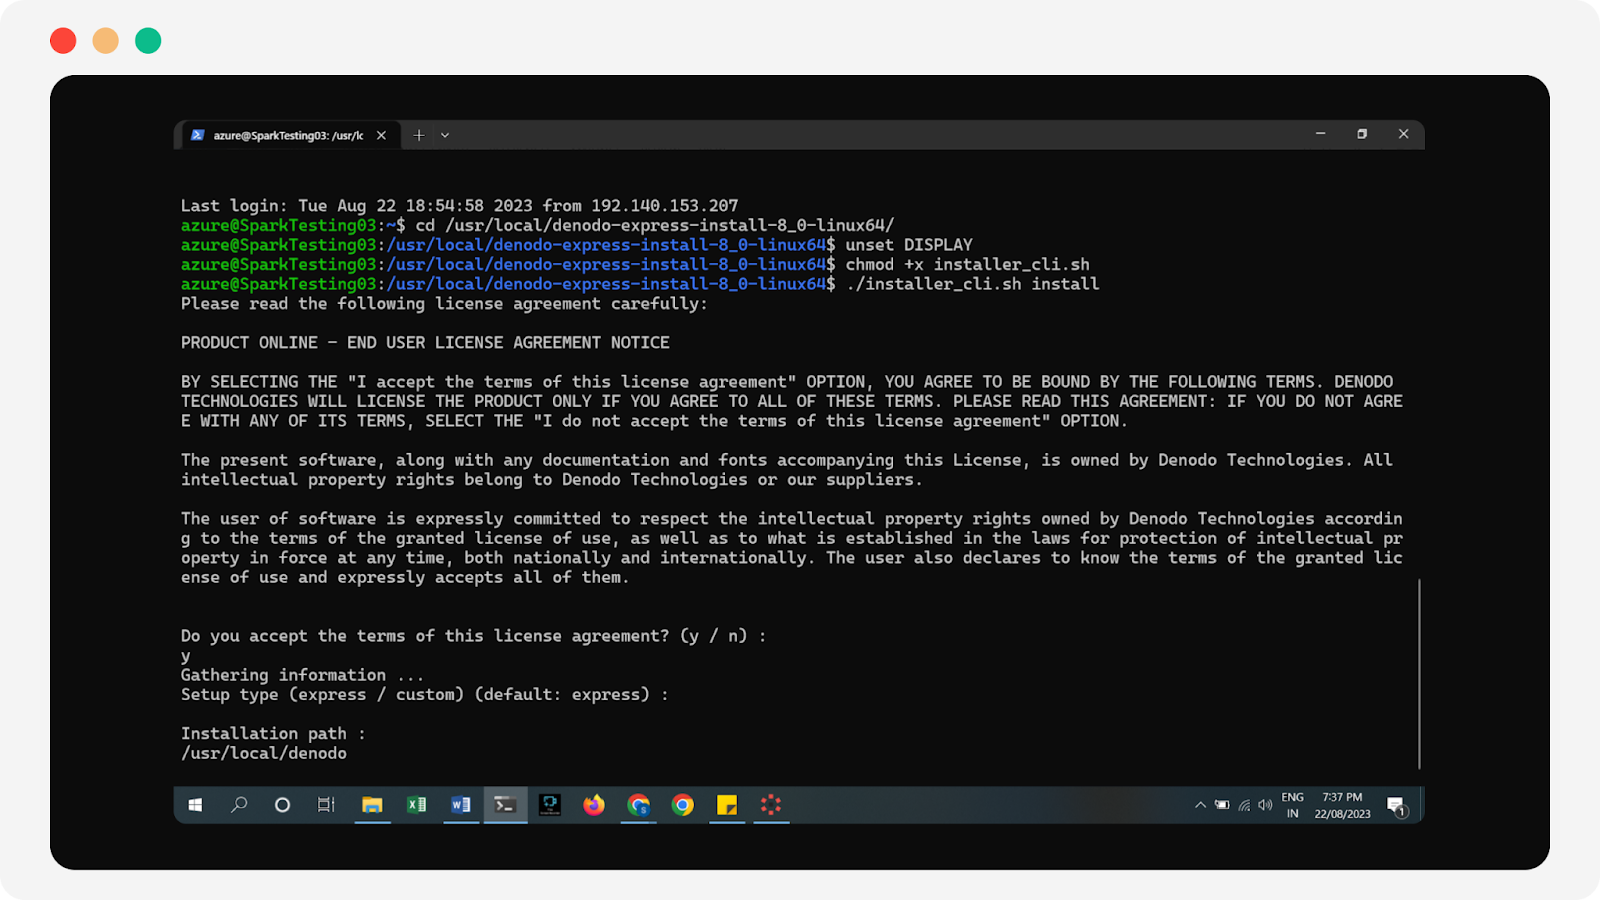Switch to Excel in the taskbar

coord(417,805)
